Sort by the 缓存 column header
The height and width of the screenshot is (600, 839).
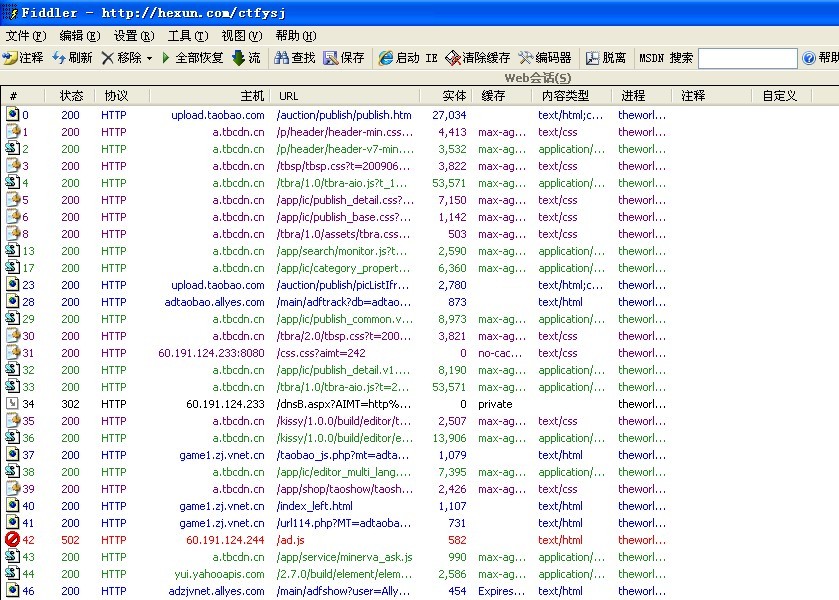pyautogui.click(x=501, y=96)
